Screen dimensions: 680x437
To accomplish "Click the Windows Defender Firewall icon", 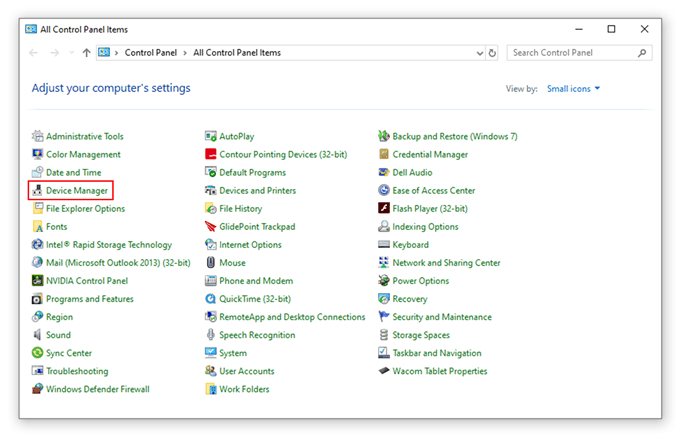I will pos(38,389).
